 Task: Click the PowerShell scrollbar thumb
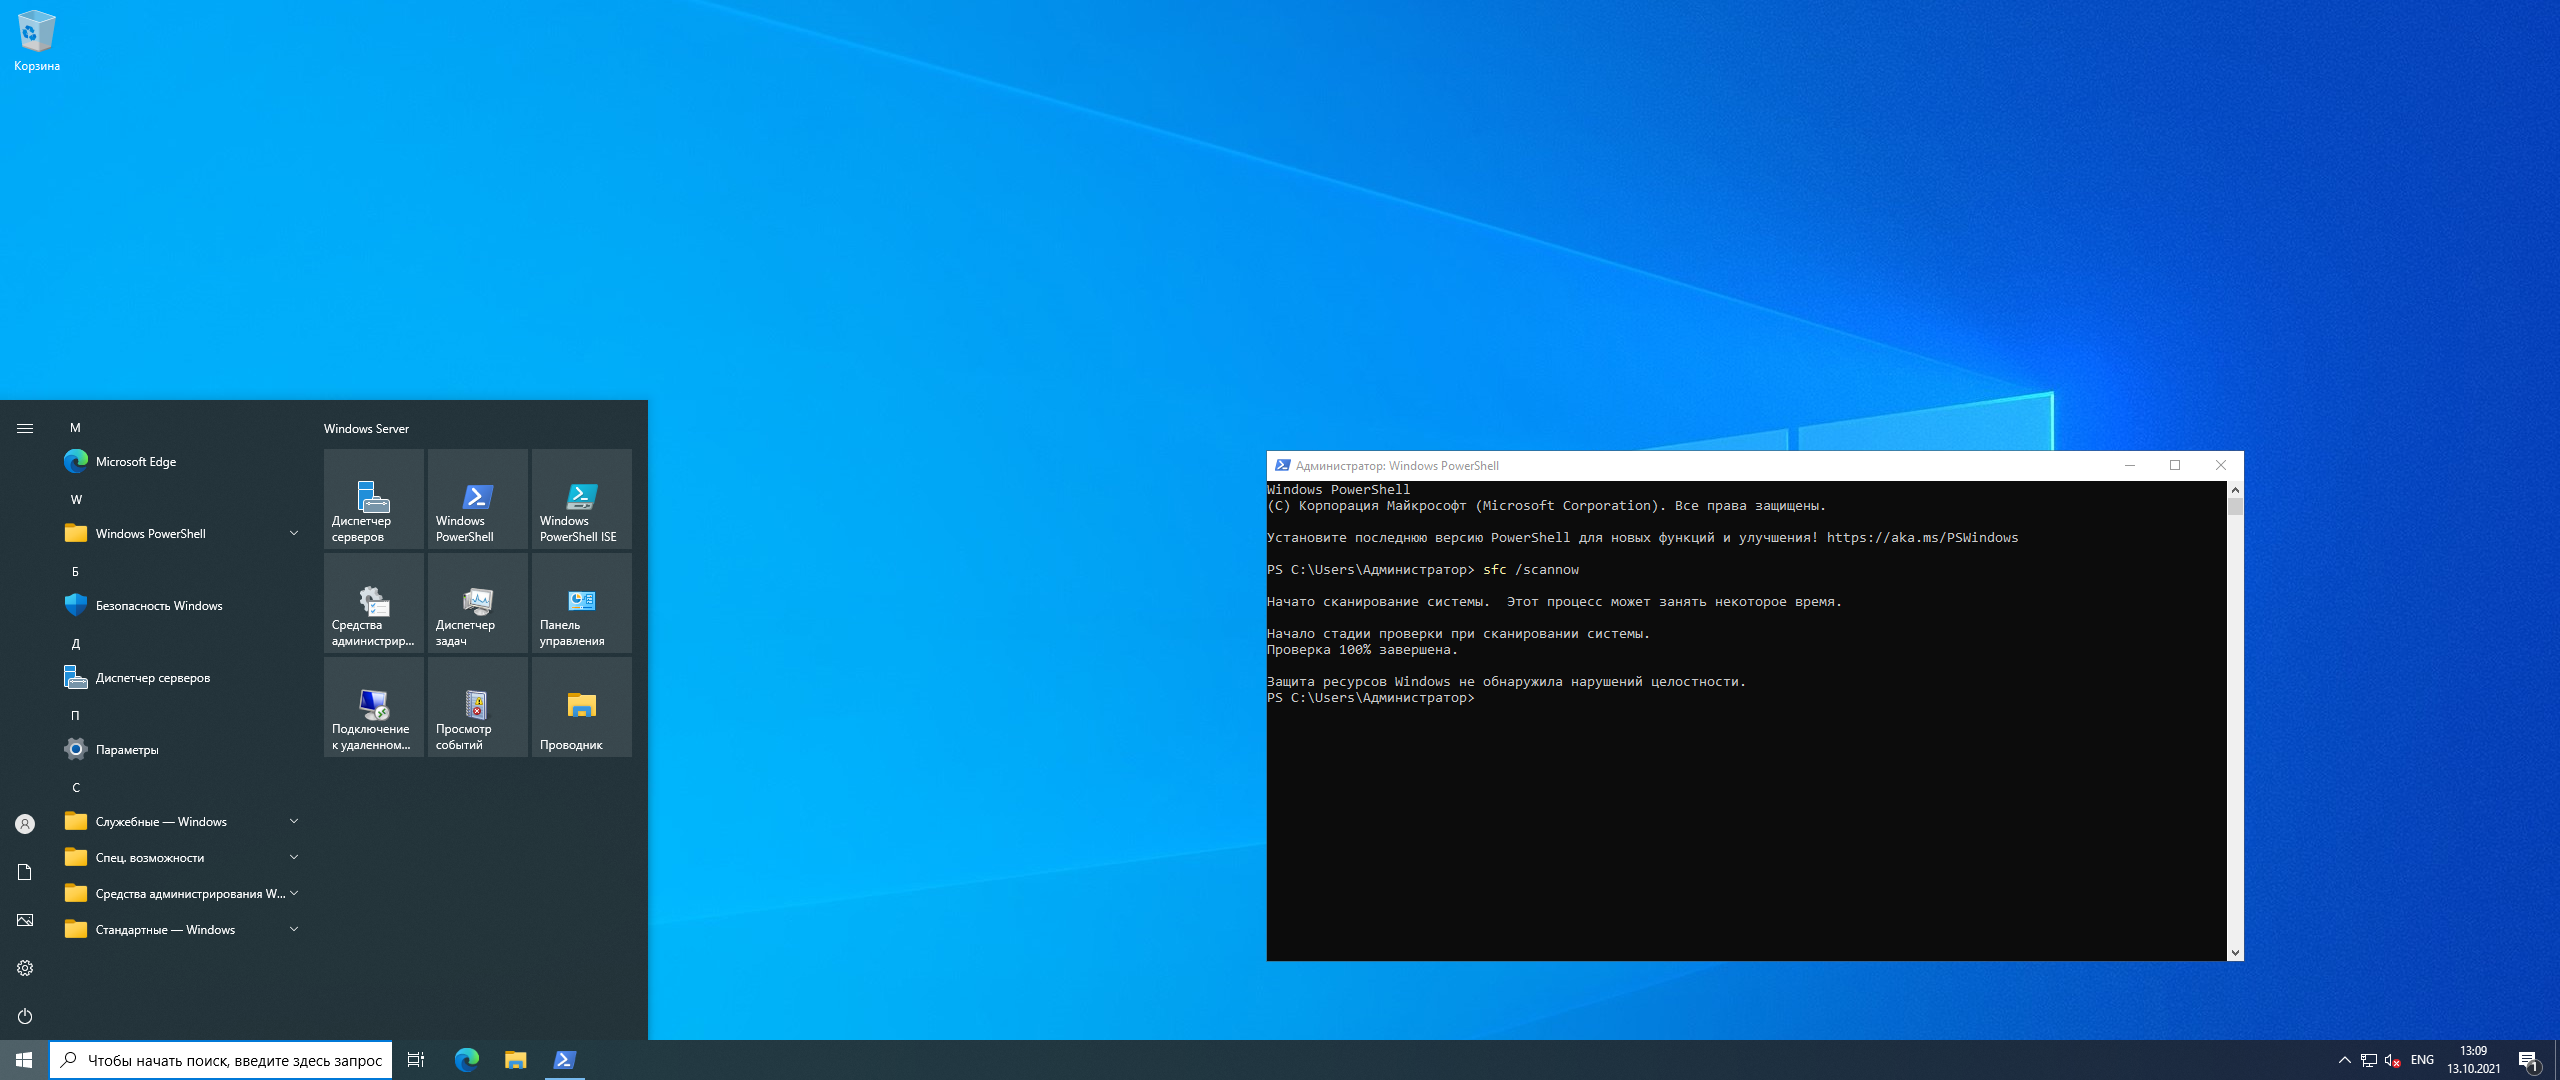pos(2235,507)
